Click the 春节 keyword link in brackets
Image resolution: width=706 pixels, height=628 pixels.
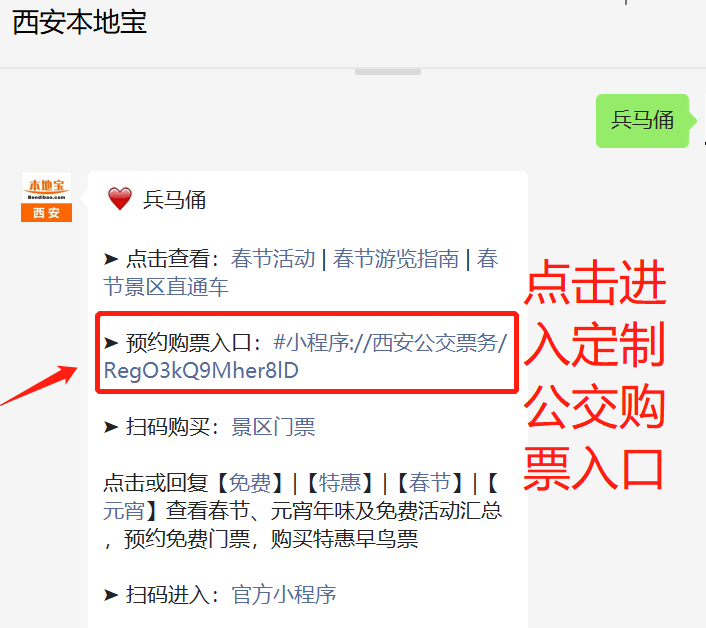pos(430,483)
